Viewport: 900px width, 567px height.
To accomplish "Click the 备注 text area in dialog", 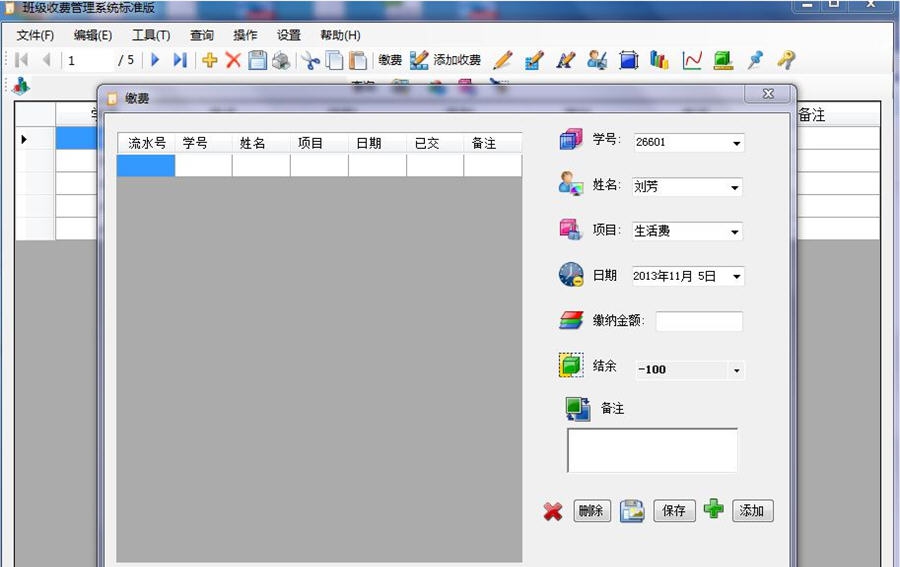I will 652,451.
